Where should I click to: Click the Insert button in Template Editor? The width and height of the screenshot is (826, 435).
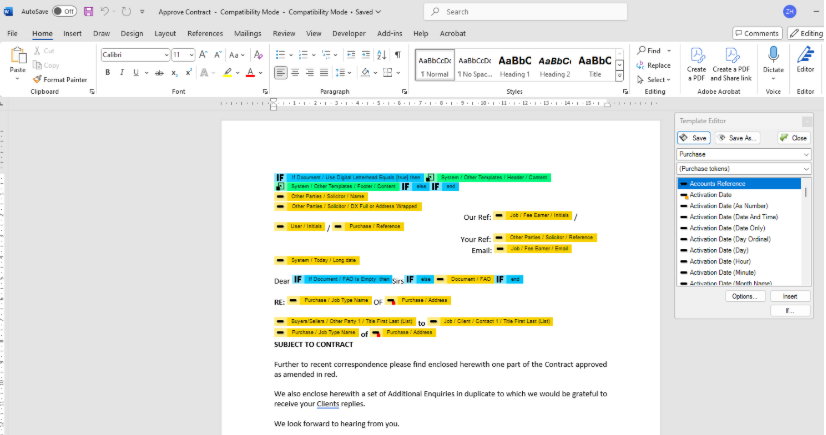(x=790, y=296)
